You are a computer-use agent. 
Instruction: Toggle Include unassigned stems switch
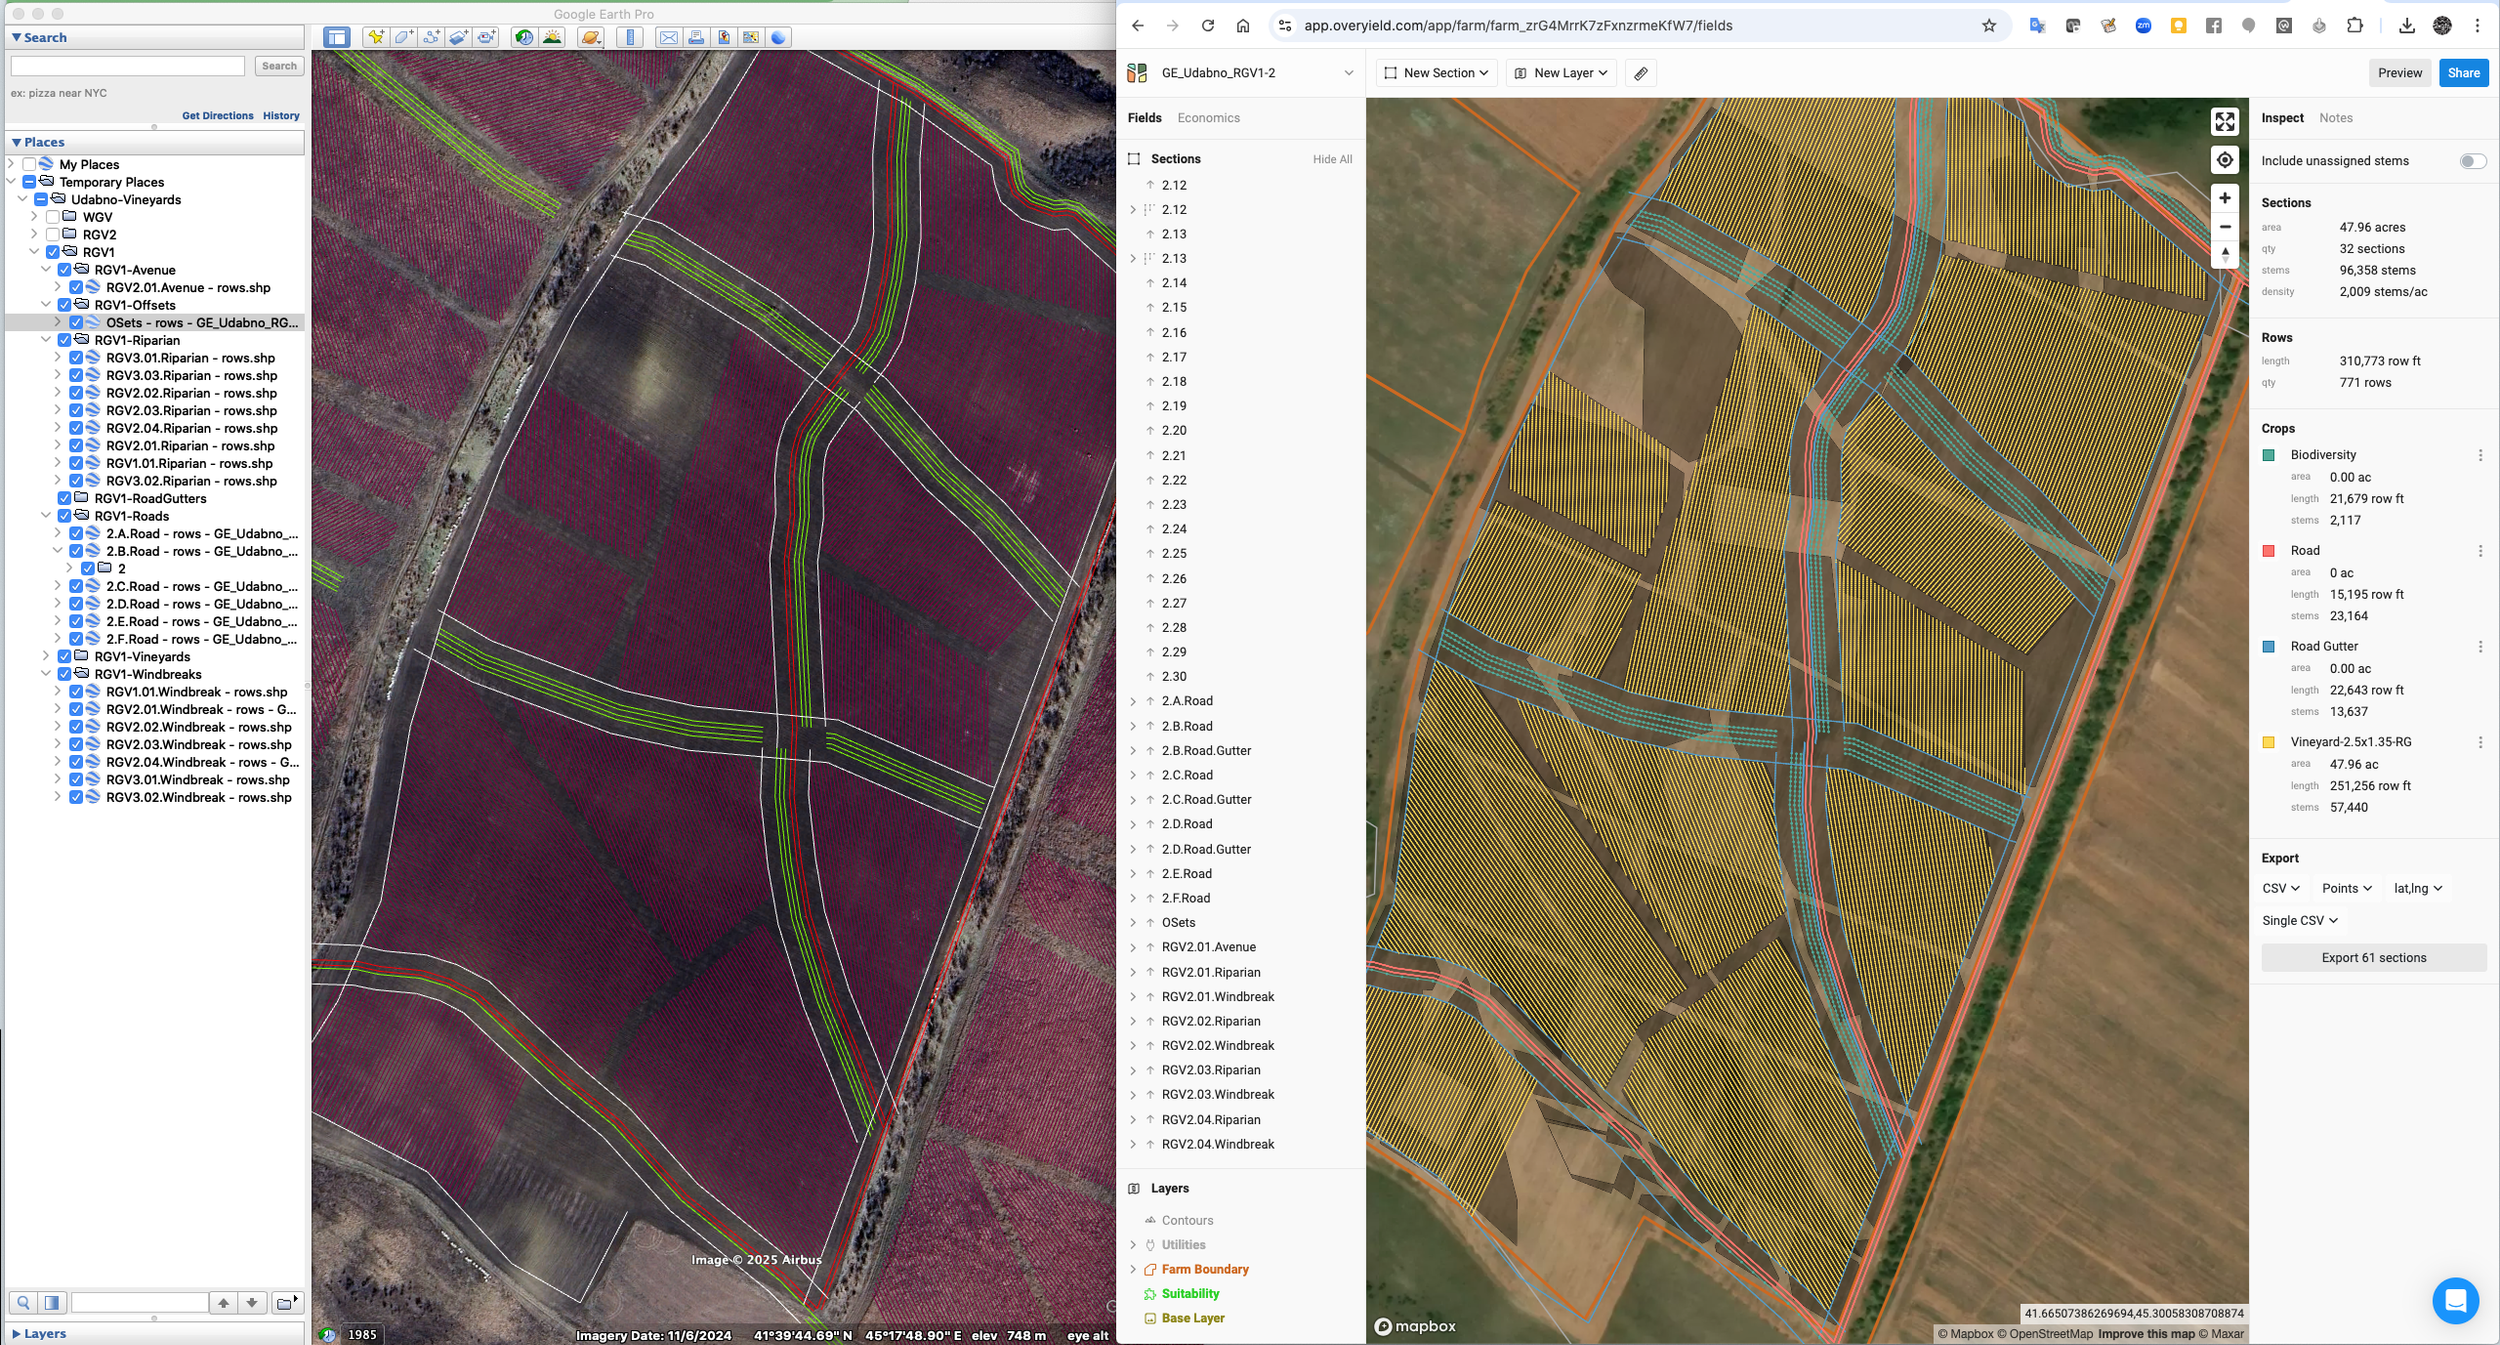point(2472,161)
